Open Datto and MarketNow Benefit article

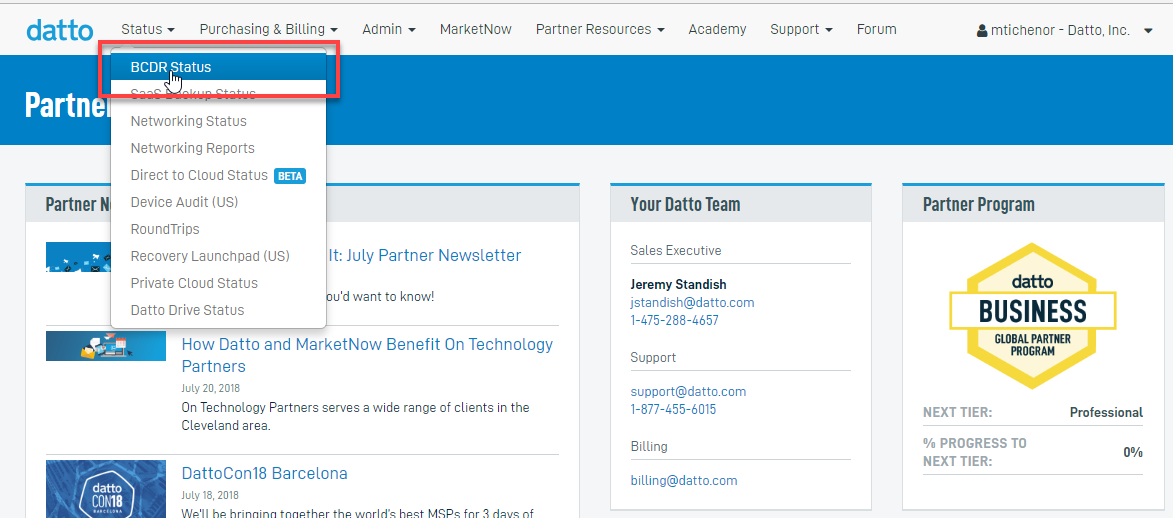click(x=367, y=356)
